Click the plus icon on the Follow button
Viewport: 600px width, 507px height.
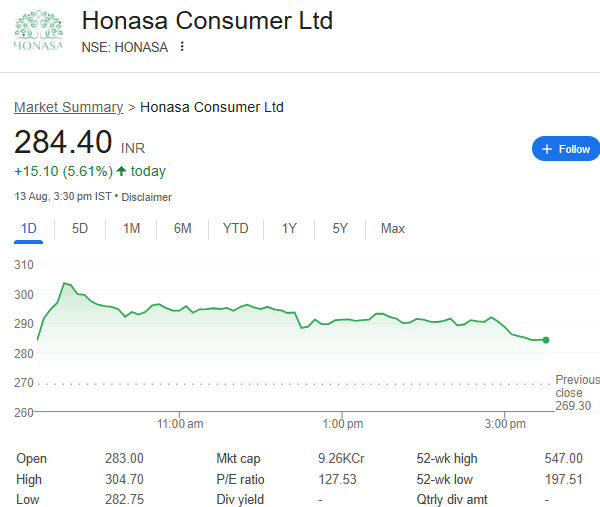click(547, 149)
